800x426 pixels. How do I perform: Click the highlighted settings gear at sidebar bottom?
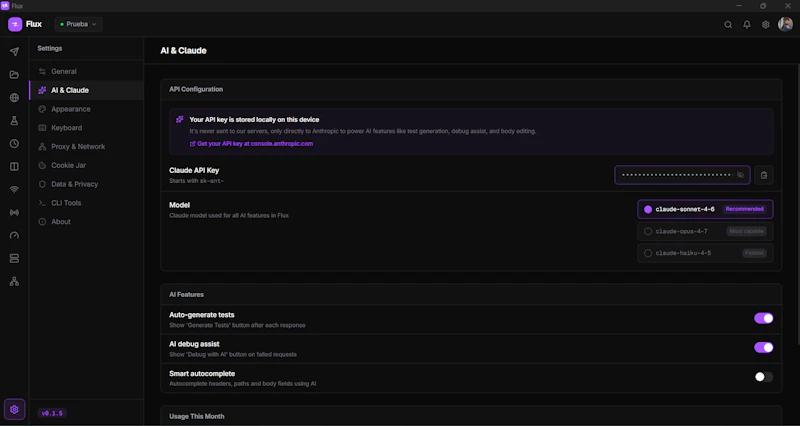(14, 409)
